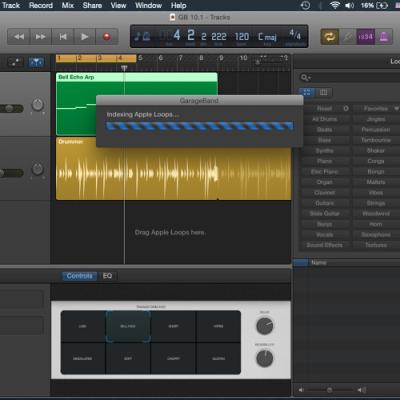The height and width of the screenshot is (400, 400).
Task: Click the red Record button
Action: (x=107, y=37)
